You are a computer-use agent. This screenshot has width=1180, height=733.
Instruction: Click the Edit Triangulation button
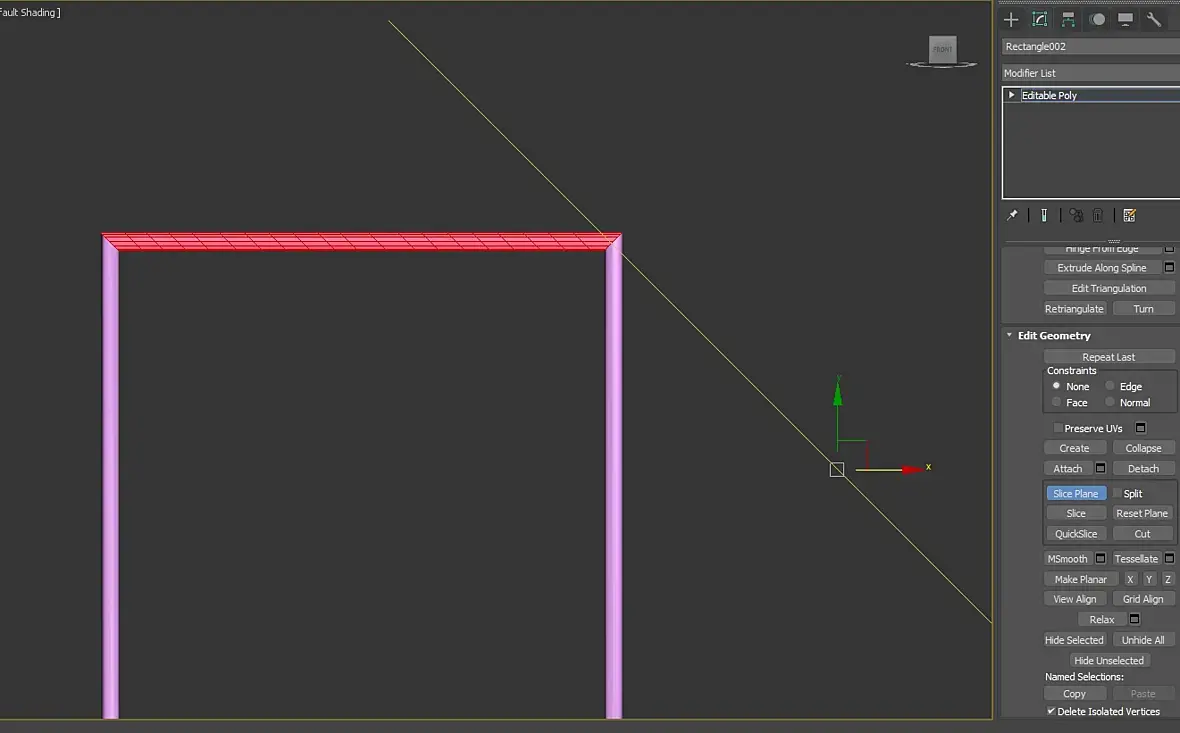[1109, 288]
